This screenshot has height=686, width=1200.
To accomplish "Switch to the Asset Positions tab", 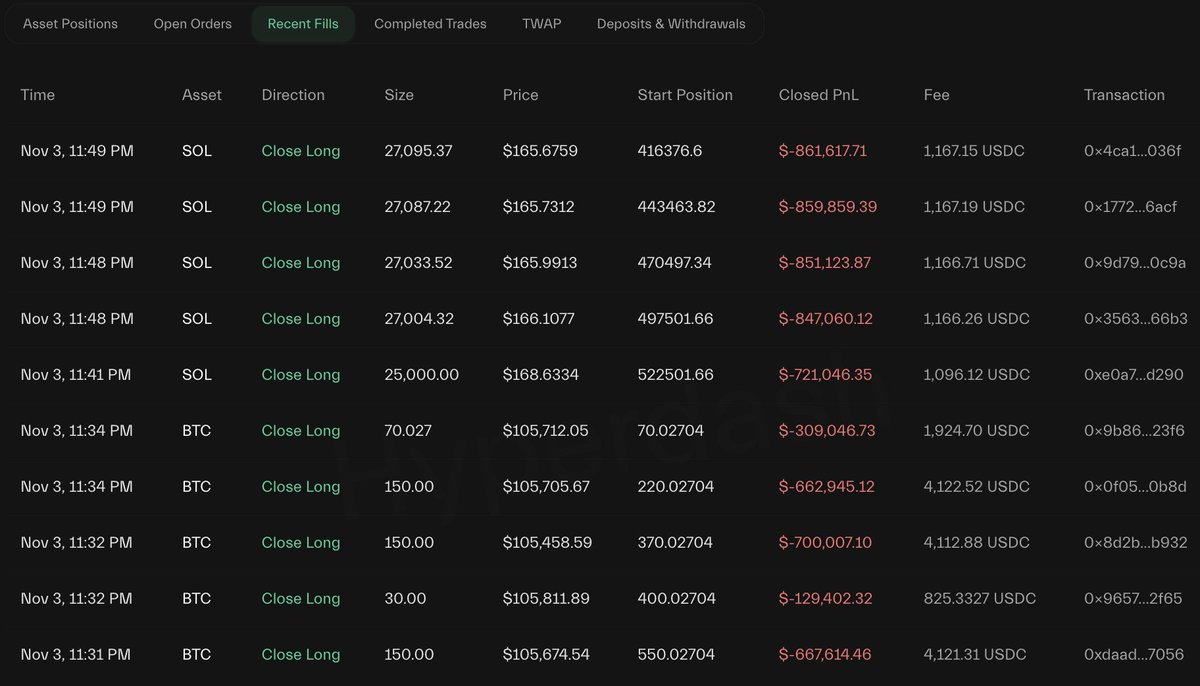I will 70,24.
